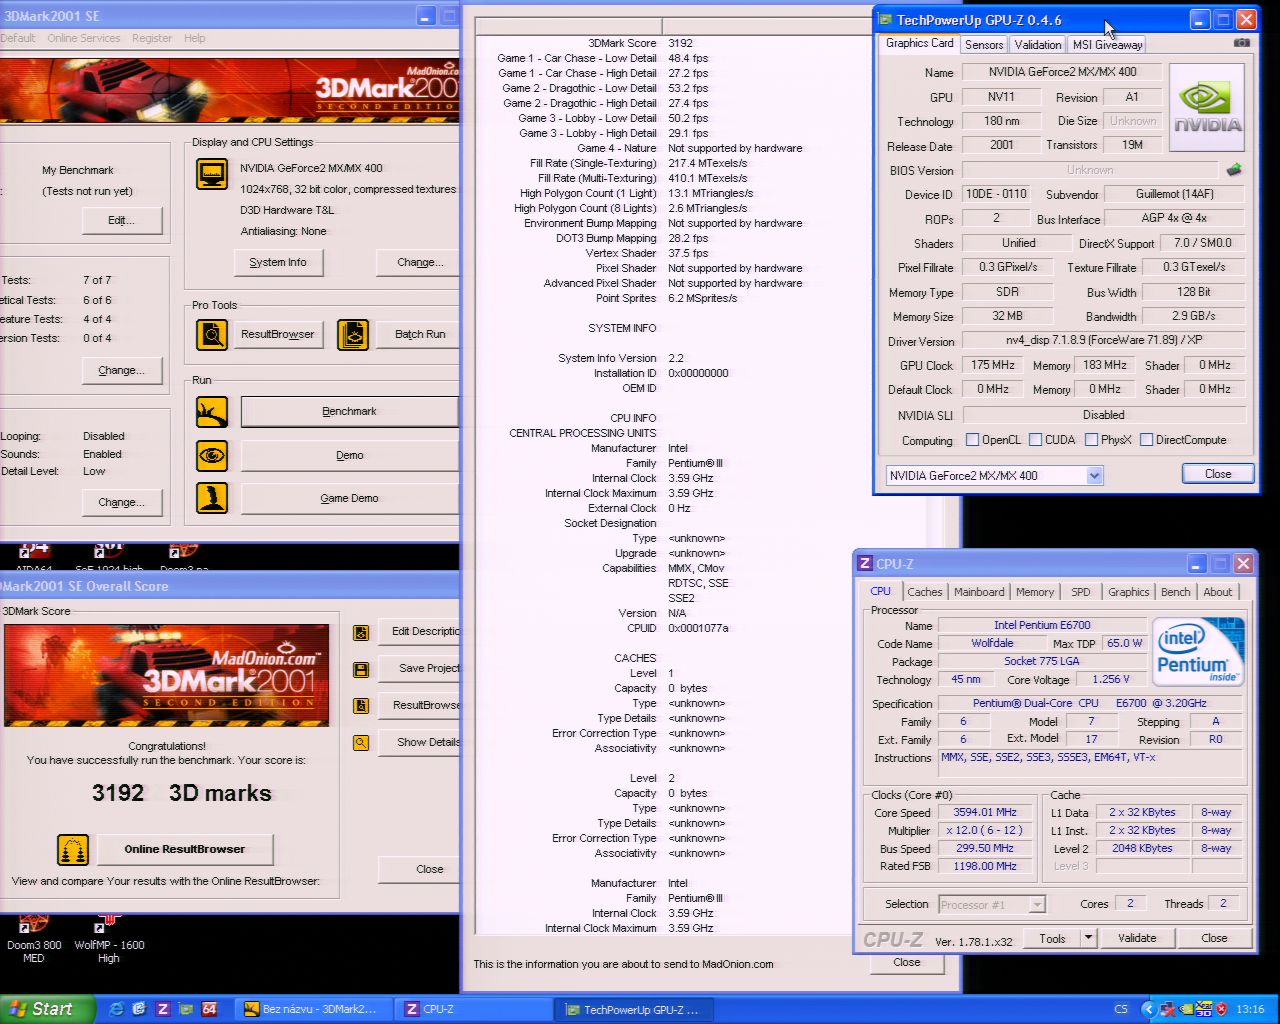Expand the Tools dropdown arrow in CPU-Z
This screenshot has width=1280, height=1024.
[x=1088, y=938]
